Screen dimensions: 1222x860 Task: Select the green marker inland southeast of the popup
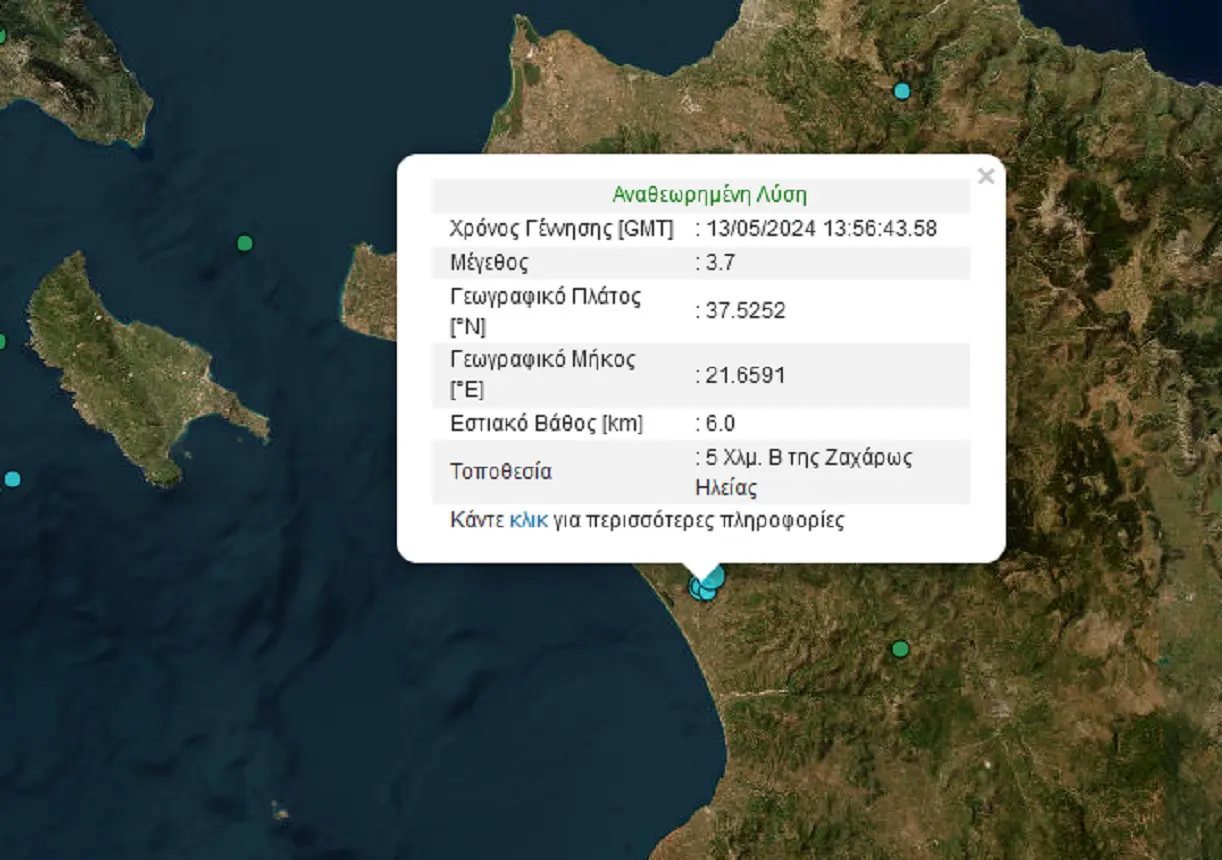[x=900, y=649]
